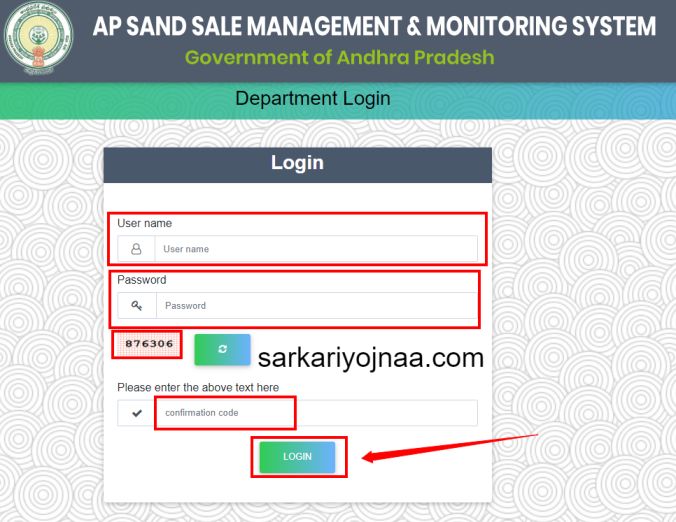Click the 'AP SAND SALE MANAGEMENT & MONITORING SYSTEM' title
The width and height of the screenshot is (676, 522).
pyautogui.click(x=374, y=26)
